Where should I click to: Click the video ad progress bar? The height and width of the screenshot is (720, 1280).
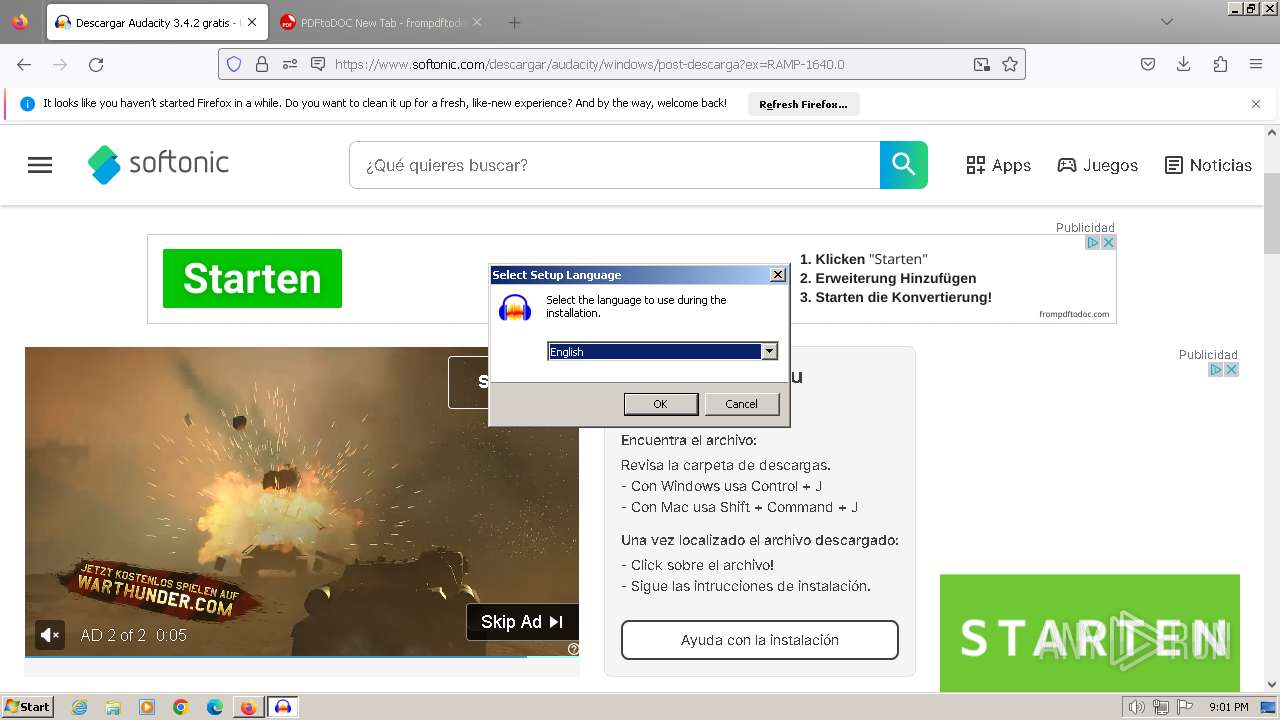click(x=302, y=657)
